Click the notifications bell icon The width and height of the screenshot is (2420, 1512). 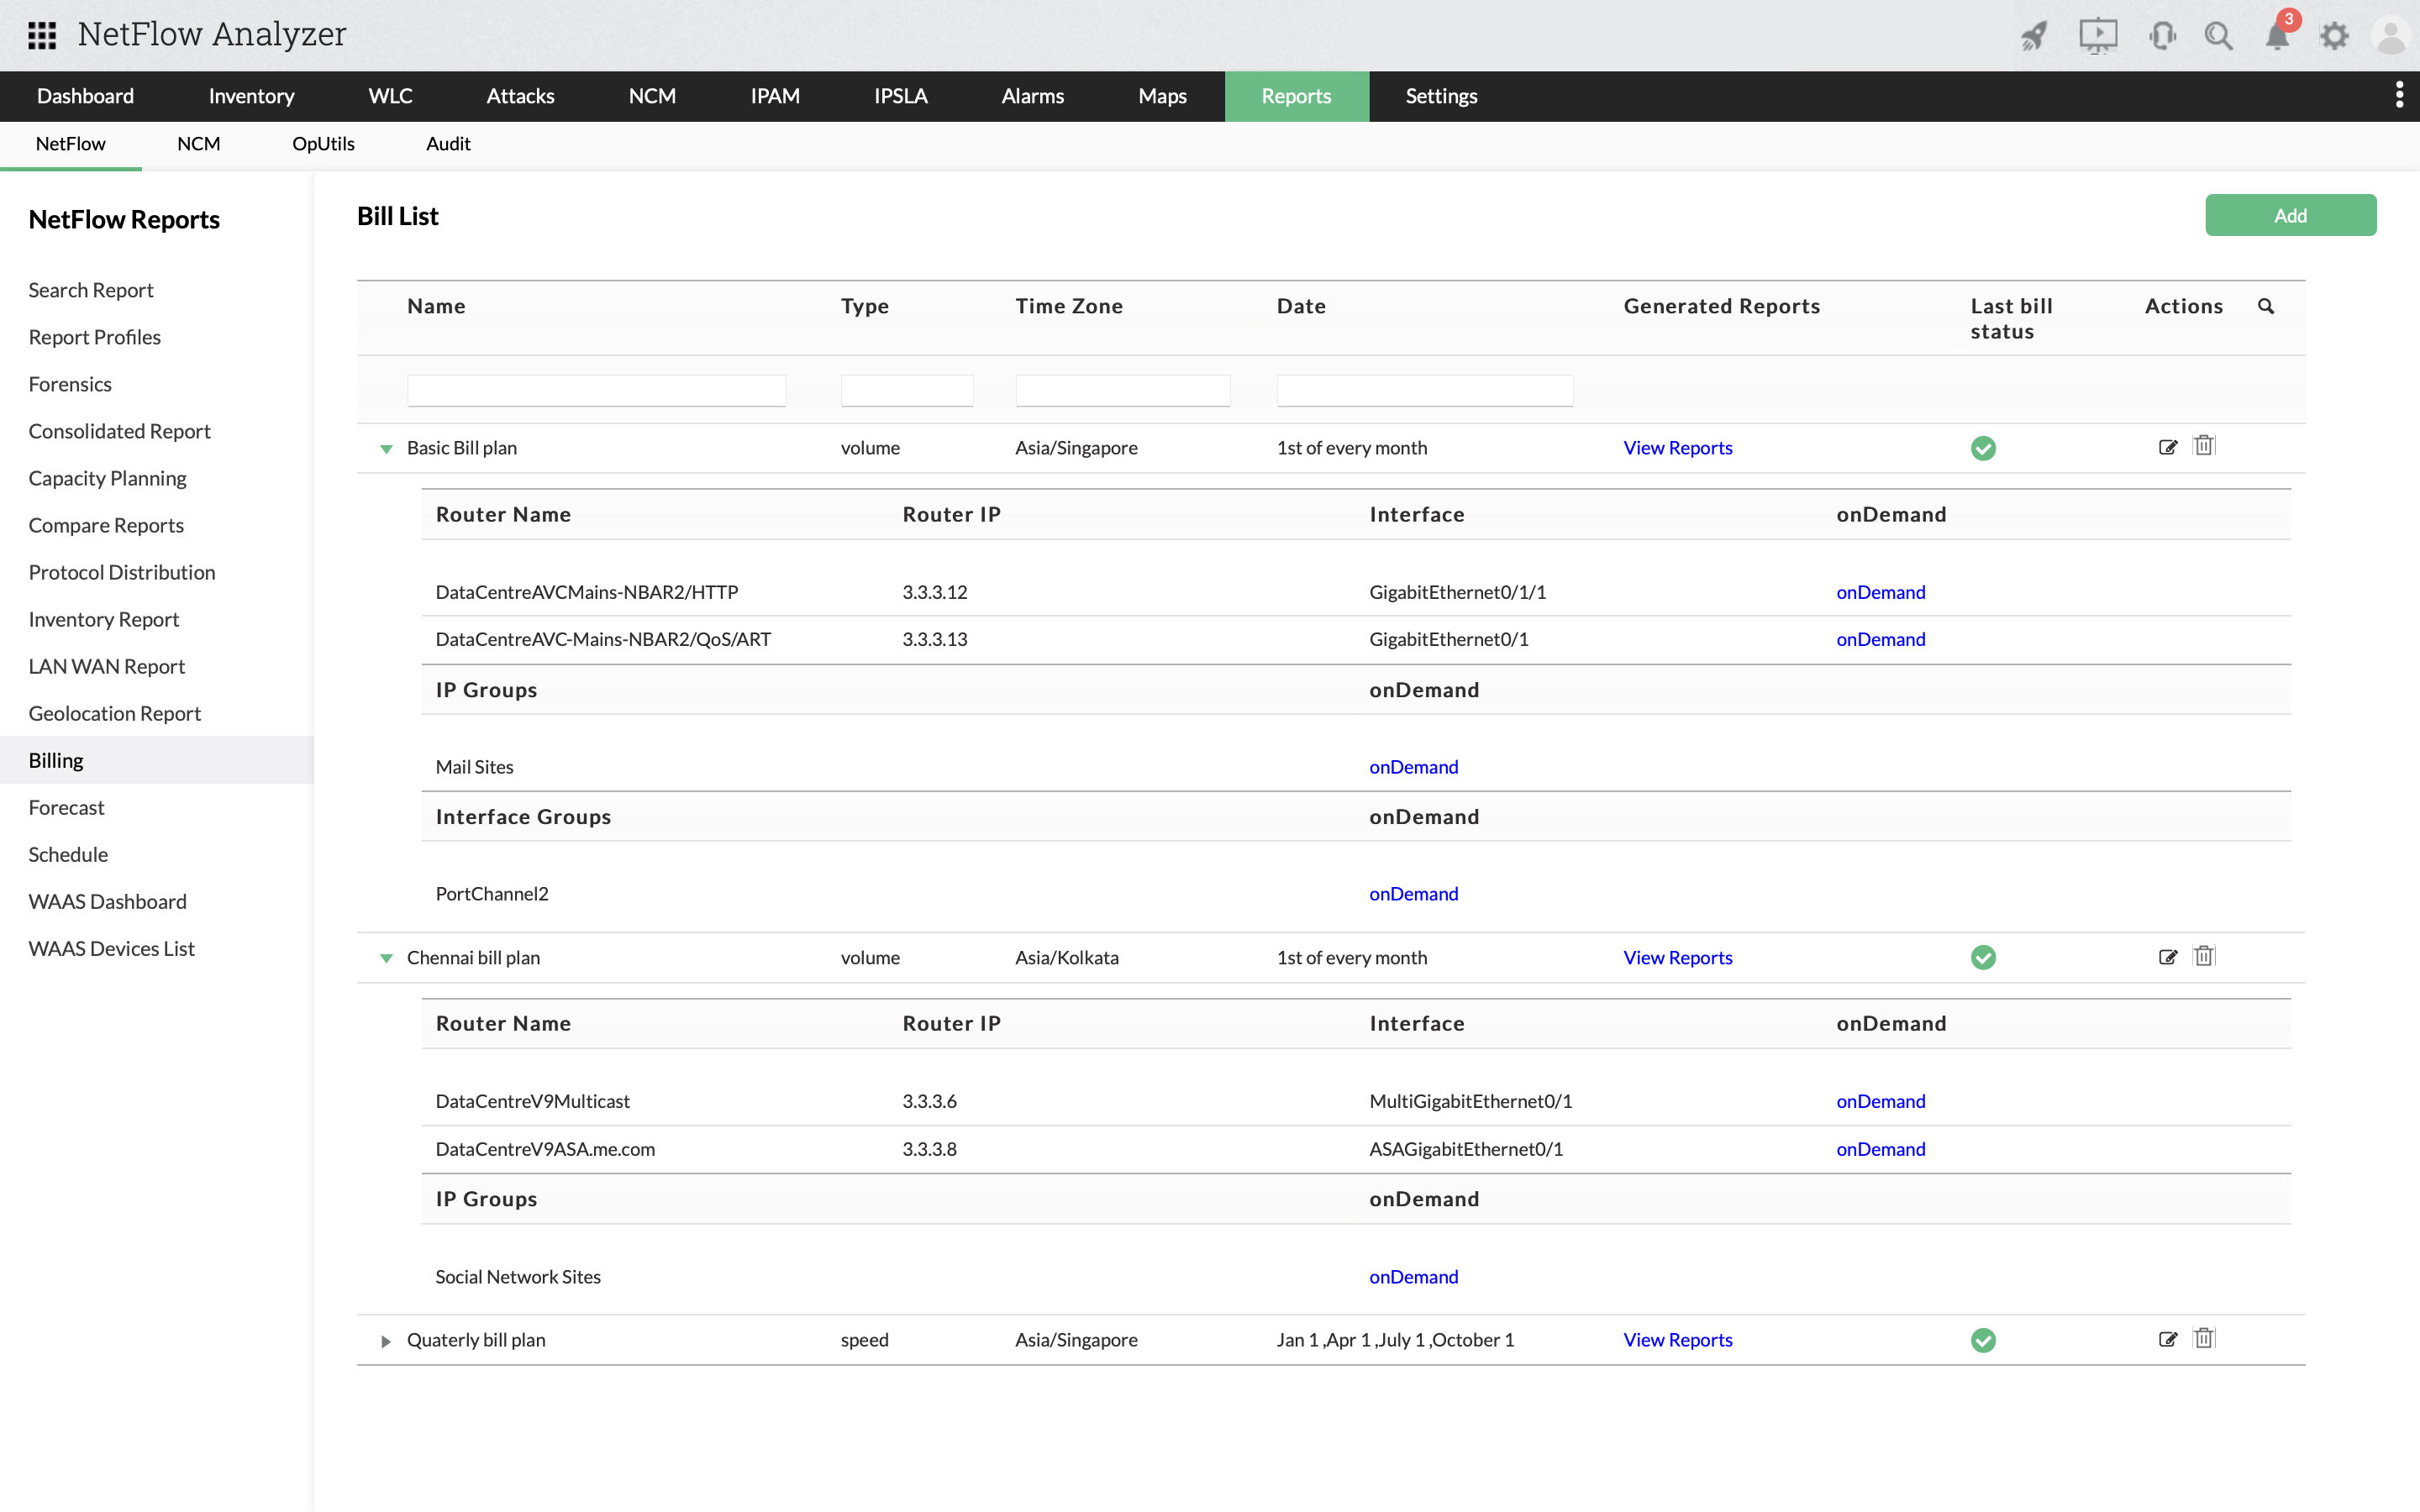[2277, 35]
